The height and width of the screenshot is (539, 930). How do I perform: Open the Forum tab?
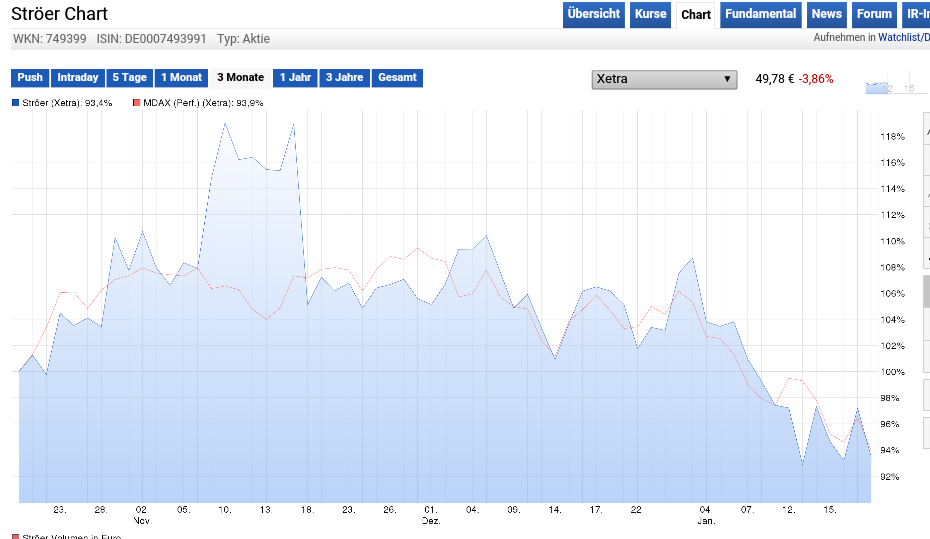tap(874, 15)
